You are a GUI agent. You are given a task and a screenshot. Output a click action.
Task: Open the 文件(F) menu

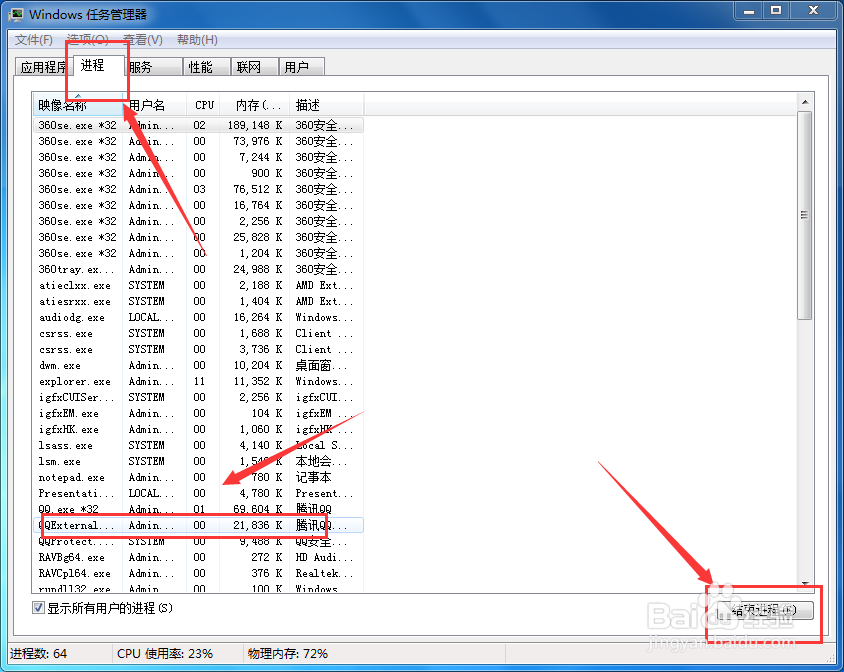pyautogui.click(x=33, y=40)
